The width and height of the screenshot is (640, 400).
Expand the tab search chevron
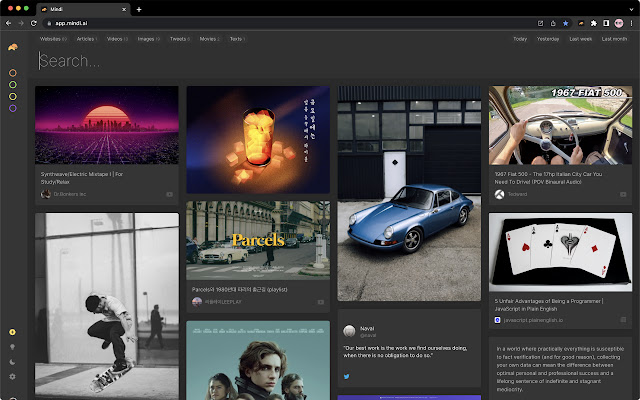click(x=631, y=9)
